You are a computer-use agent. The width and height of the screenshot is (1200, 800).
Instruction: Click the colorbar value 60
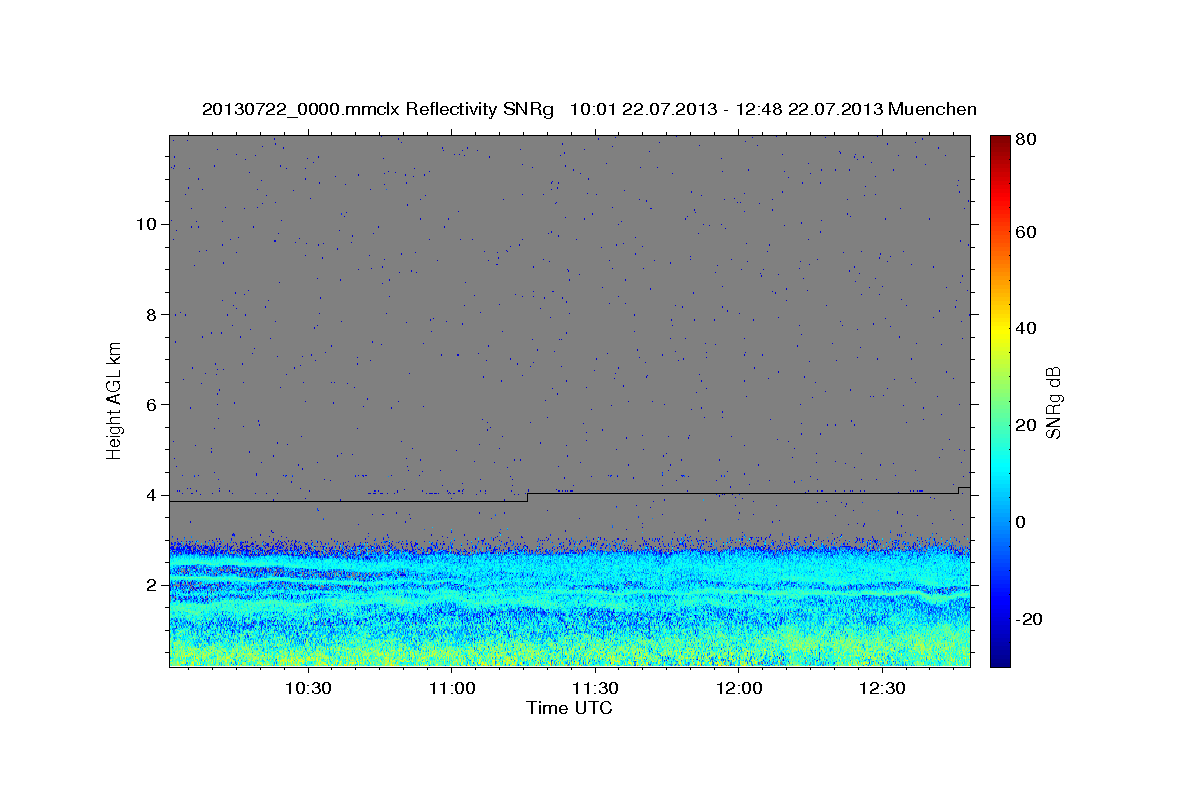pos(1027,232)
